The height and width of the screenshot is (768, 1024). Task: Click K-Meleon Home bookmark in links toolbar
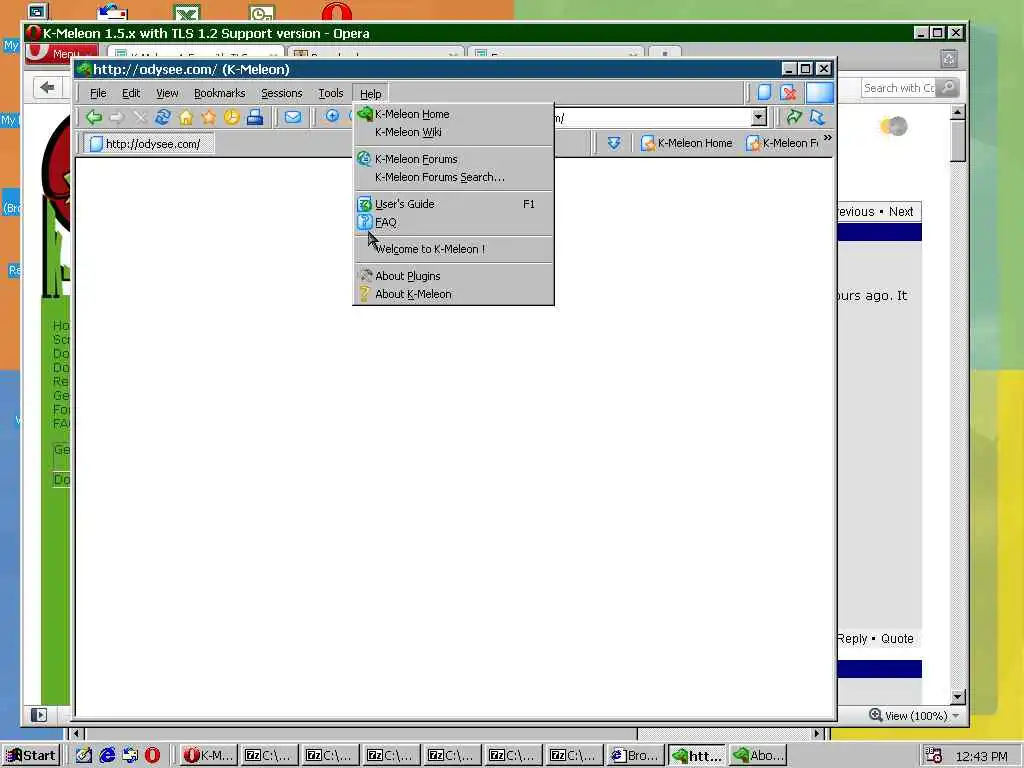point(687,143)
